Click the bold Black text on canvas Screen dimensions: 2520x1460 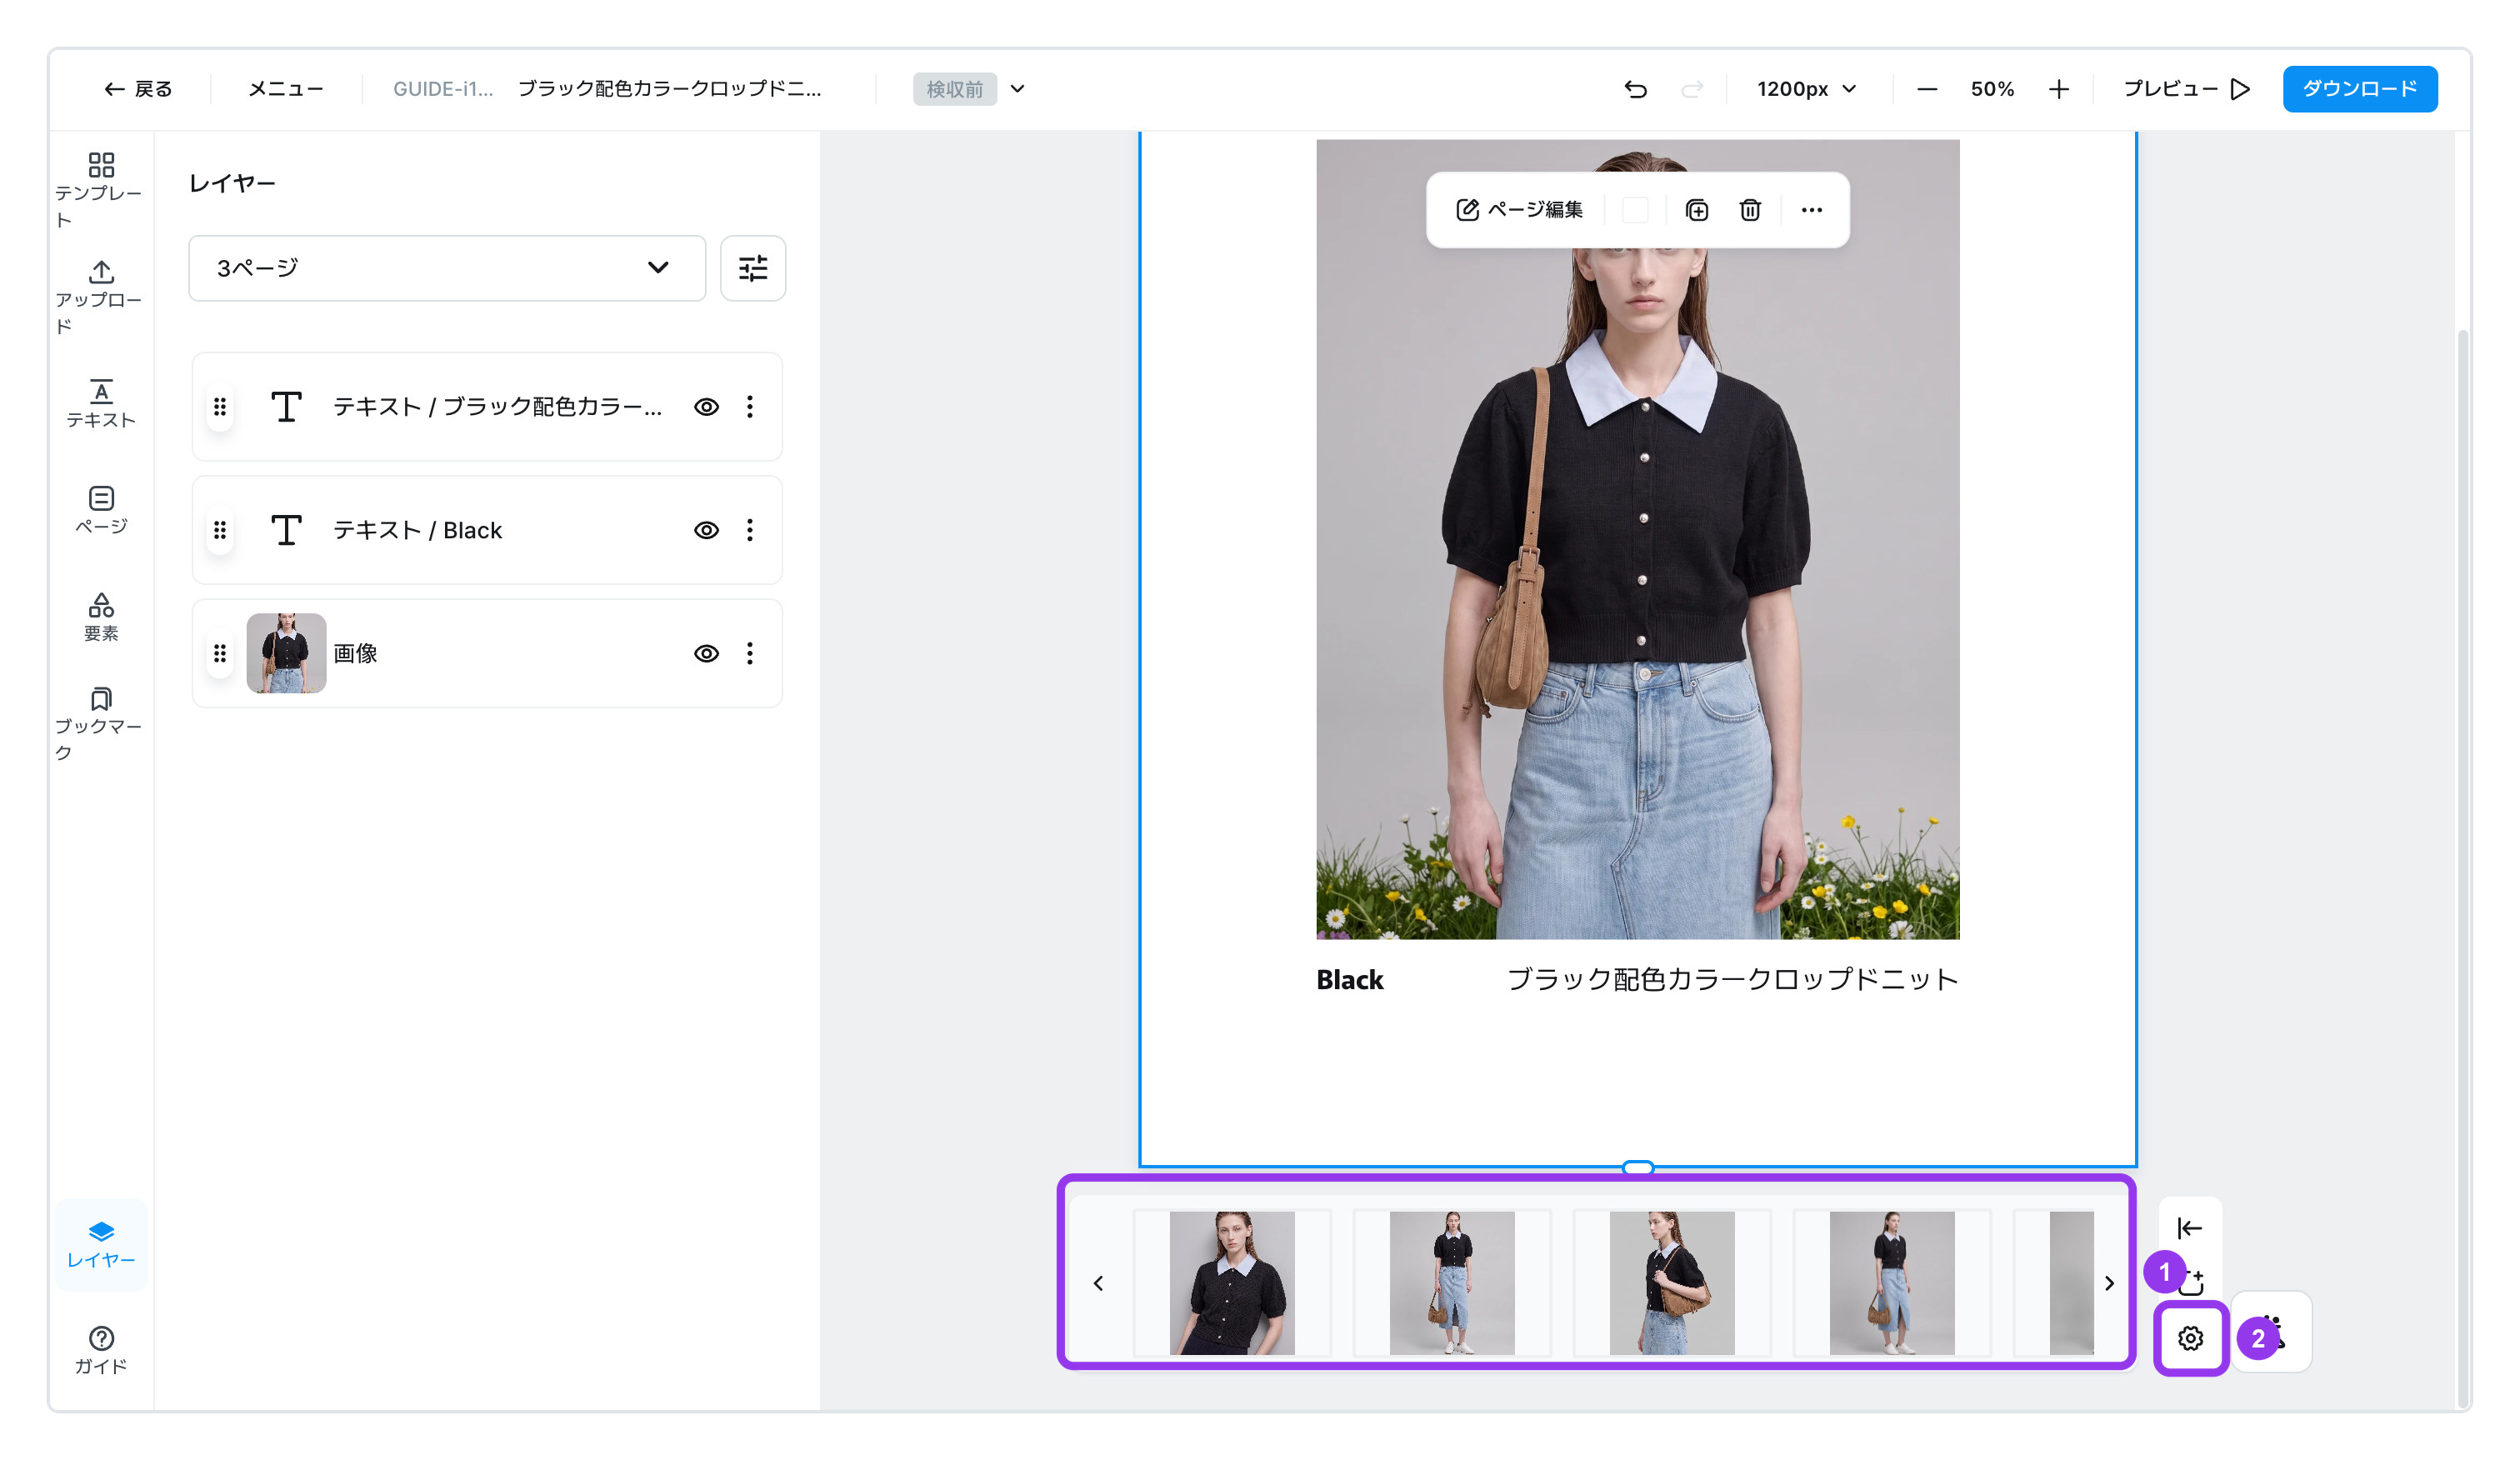[x=1349, y=980]
